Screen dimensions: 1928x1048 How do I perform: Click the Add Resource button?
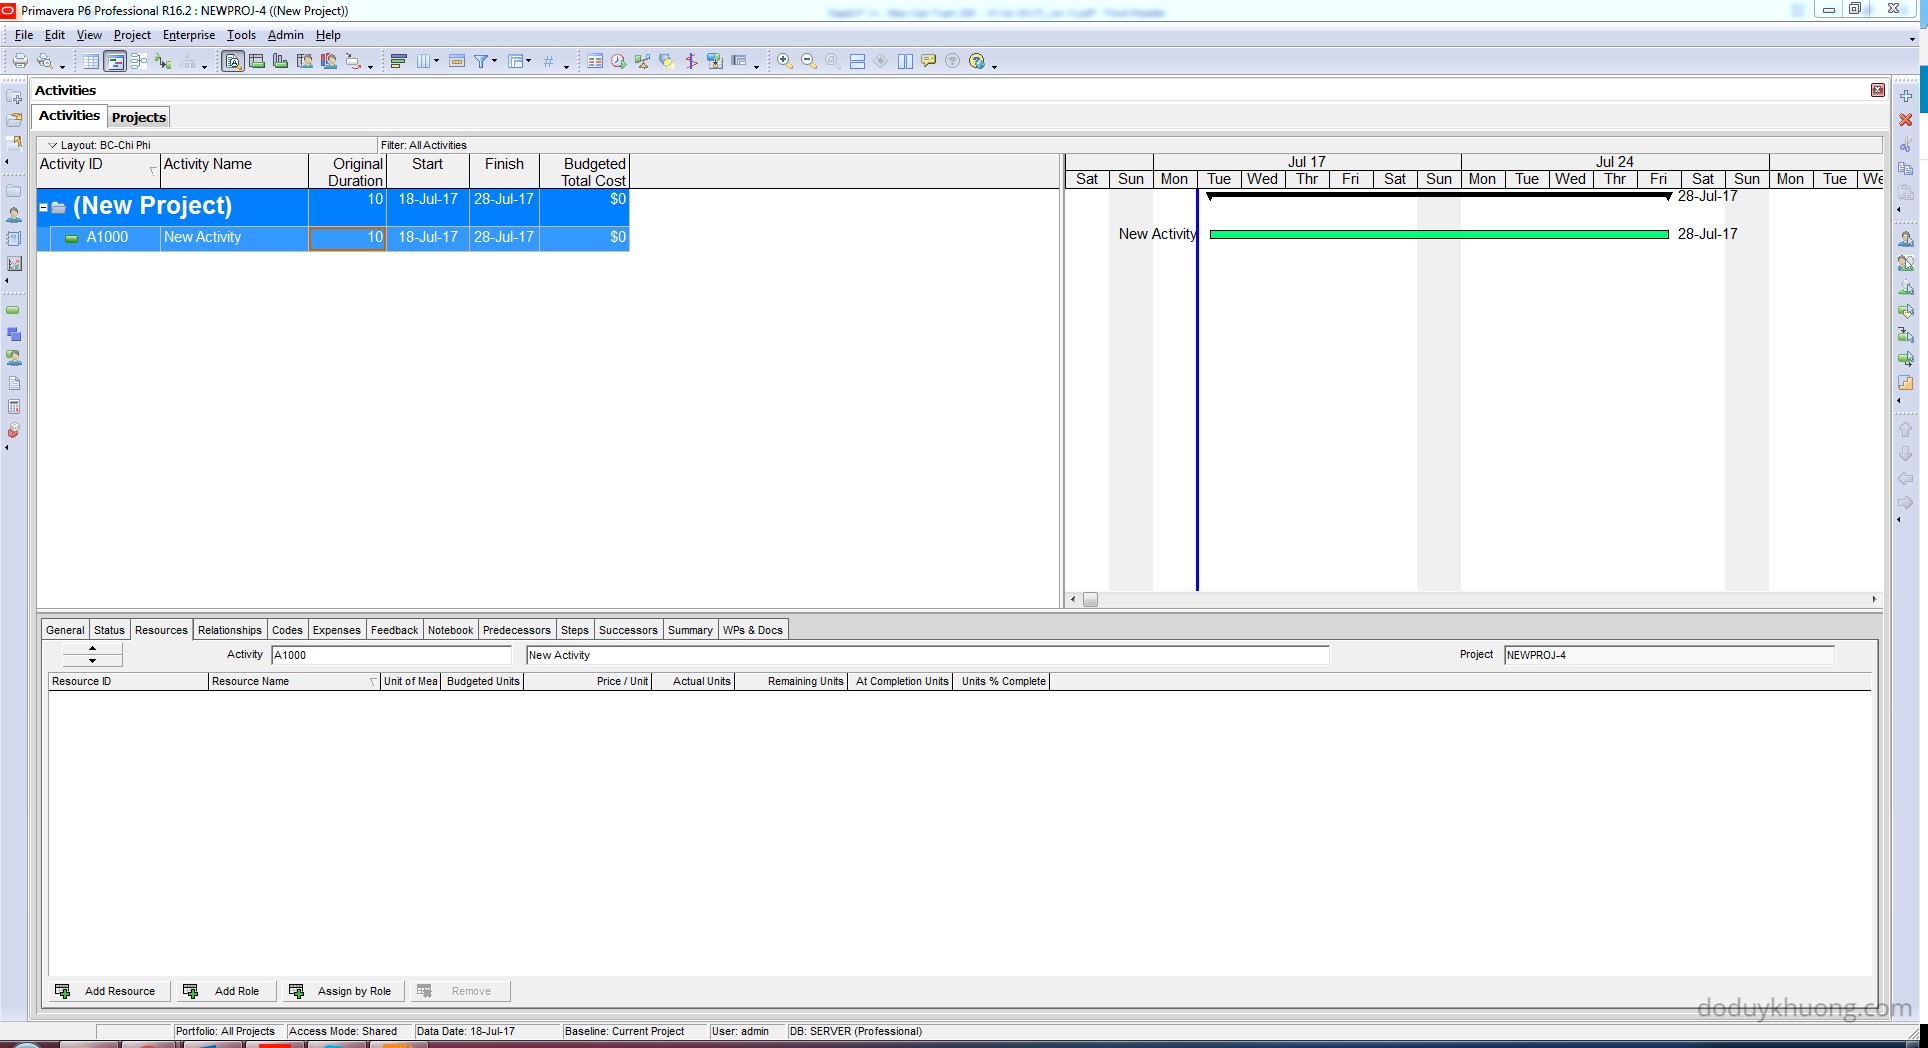106,991
